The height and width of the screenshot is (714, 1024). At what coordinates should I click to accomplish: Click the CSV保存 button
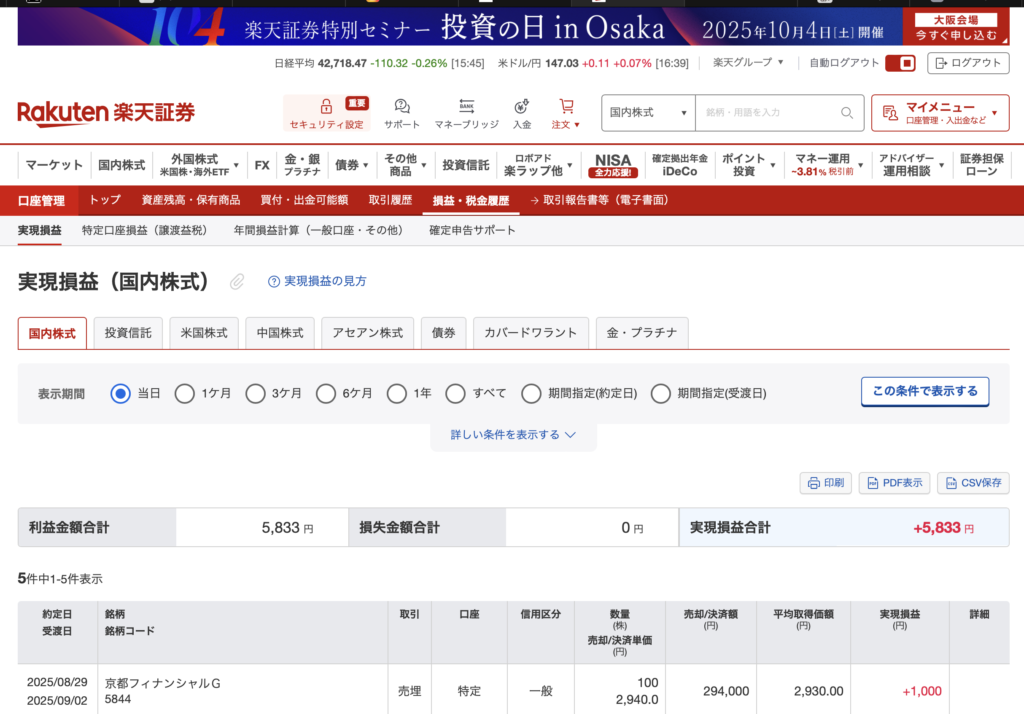[973, 483]
